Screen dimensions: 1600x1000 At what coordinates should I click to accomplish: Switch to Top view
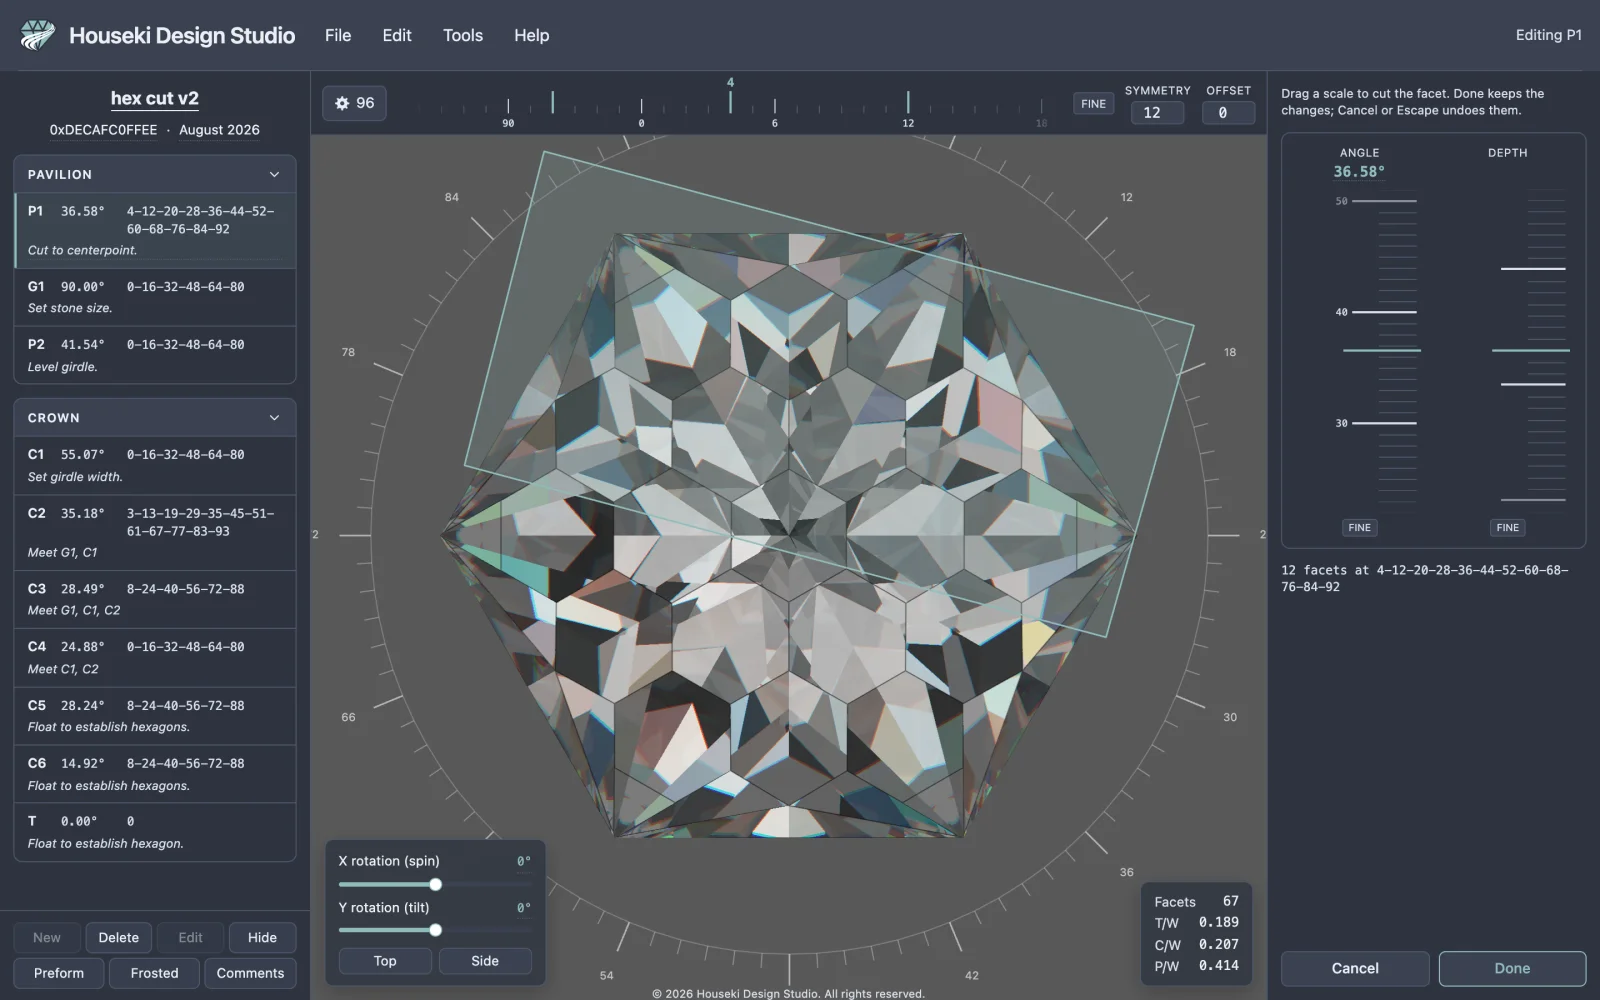(385, 961)
